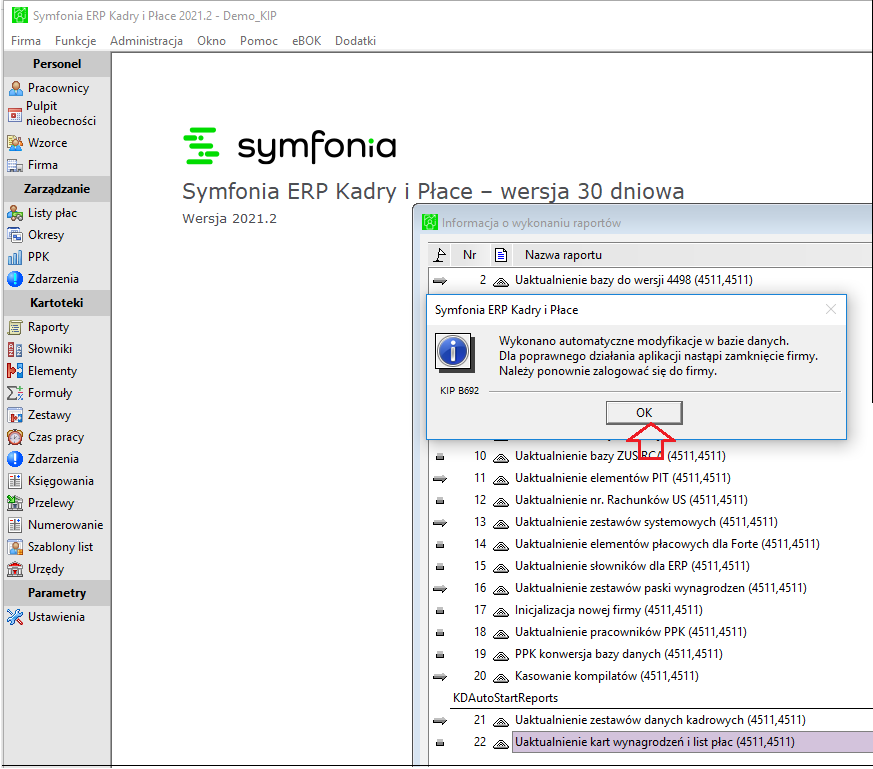Screen dimensions: 873x769
Task: Open Numerowanie in the sidebar
Action: (x=57, y=525)
